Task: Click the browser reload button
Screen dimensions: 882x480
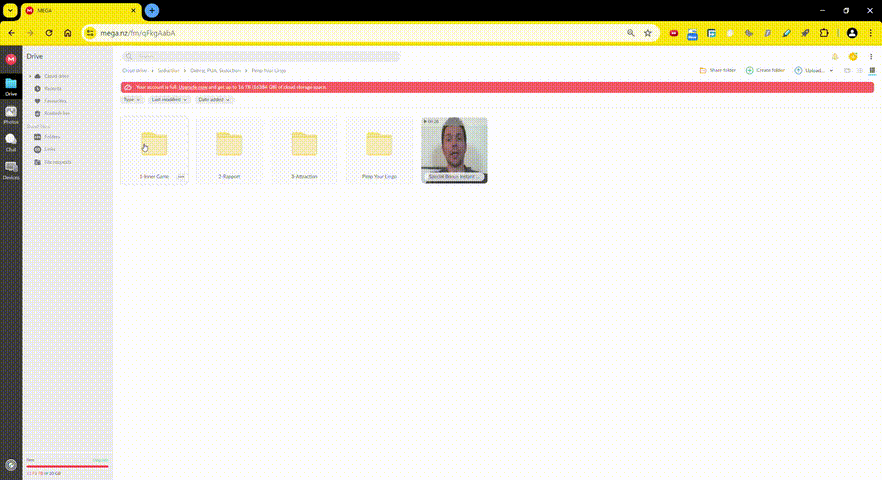Action: coord(49,33)
